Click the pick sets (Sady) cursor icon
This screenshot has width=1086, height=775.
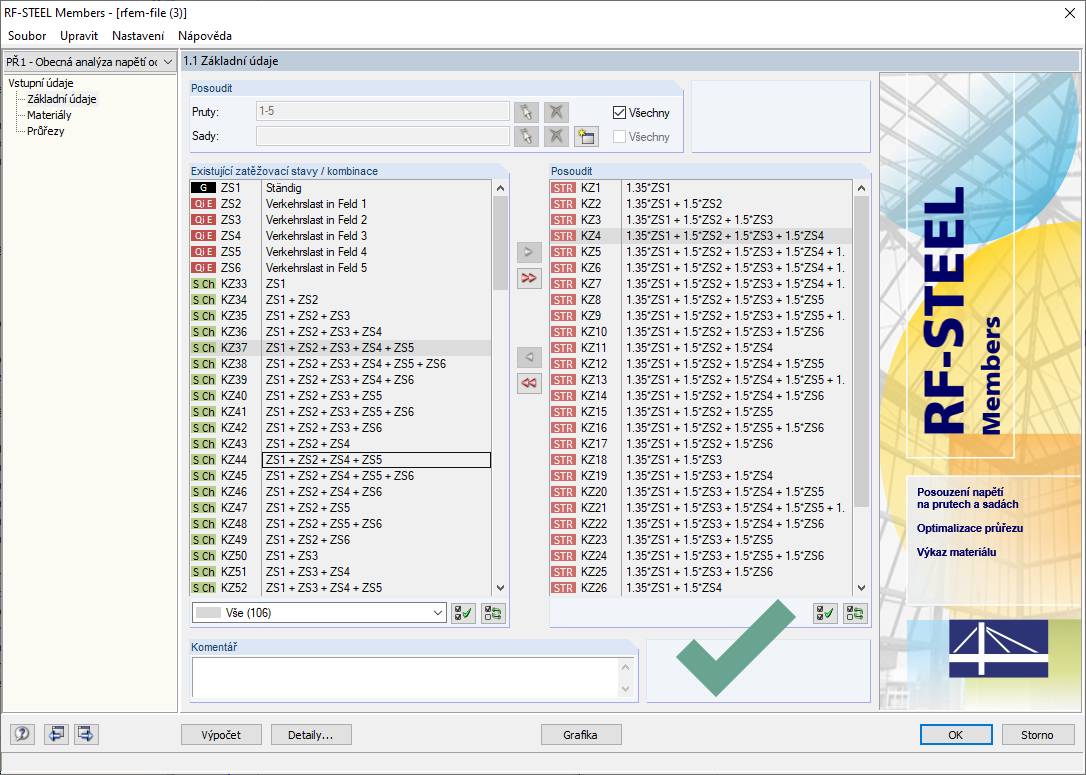[526, 136]
